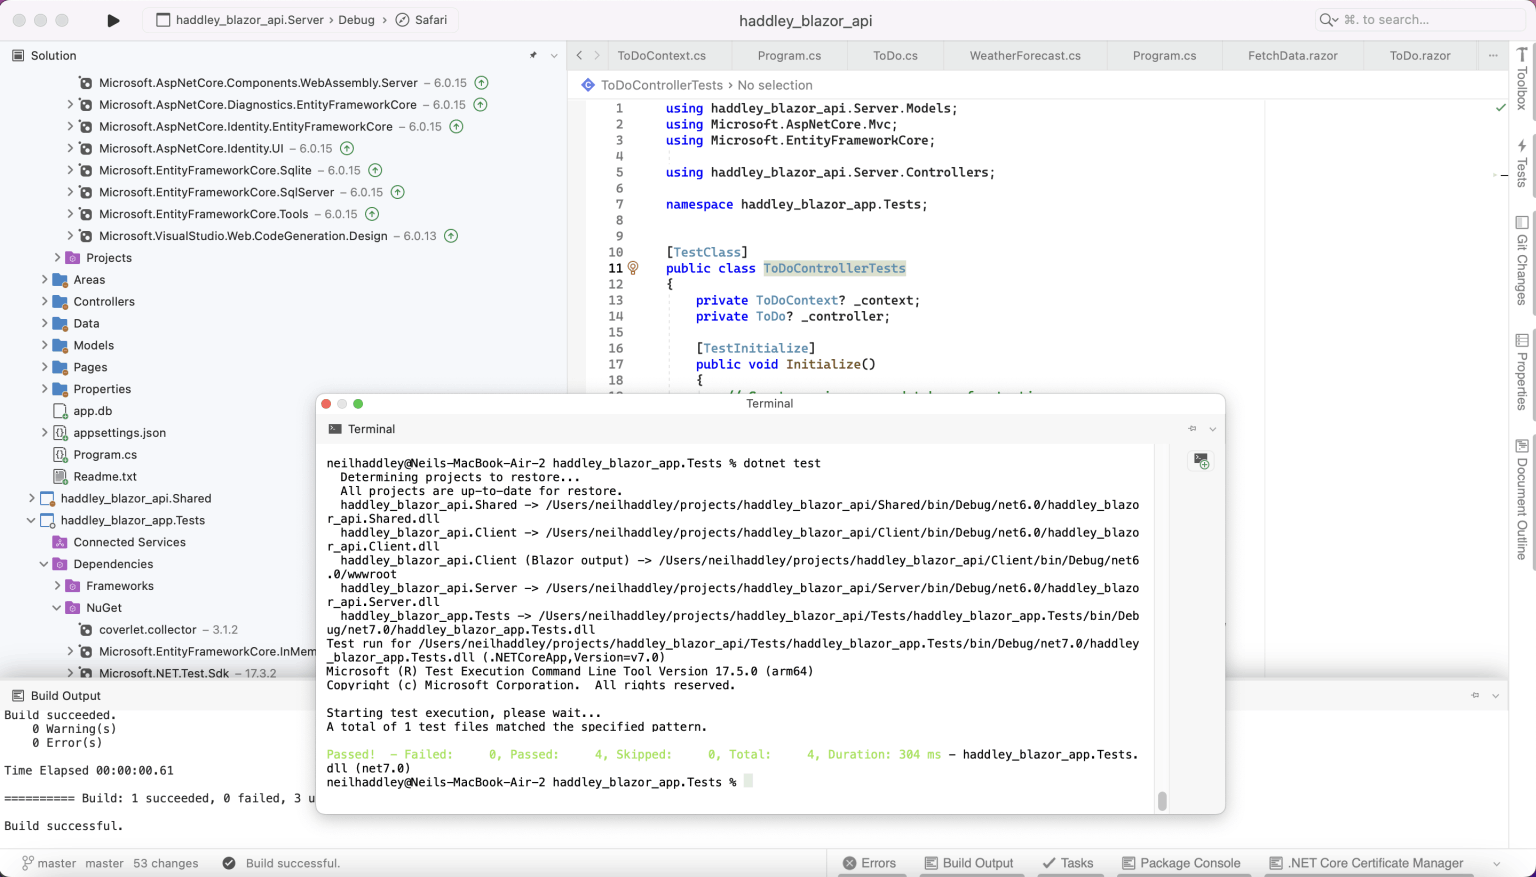Click the Run play button in toolbar
1536x877 pixels.
[x=113, y=20]
